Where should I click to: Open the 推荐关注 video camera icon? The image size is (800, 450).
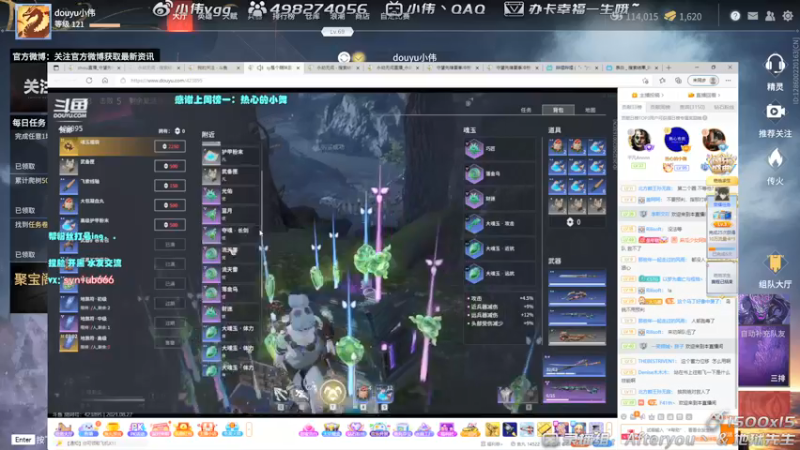click(775, 112)
